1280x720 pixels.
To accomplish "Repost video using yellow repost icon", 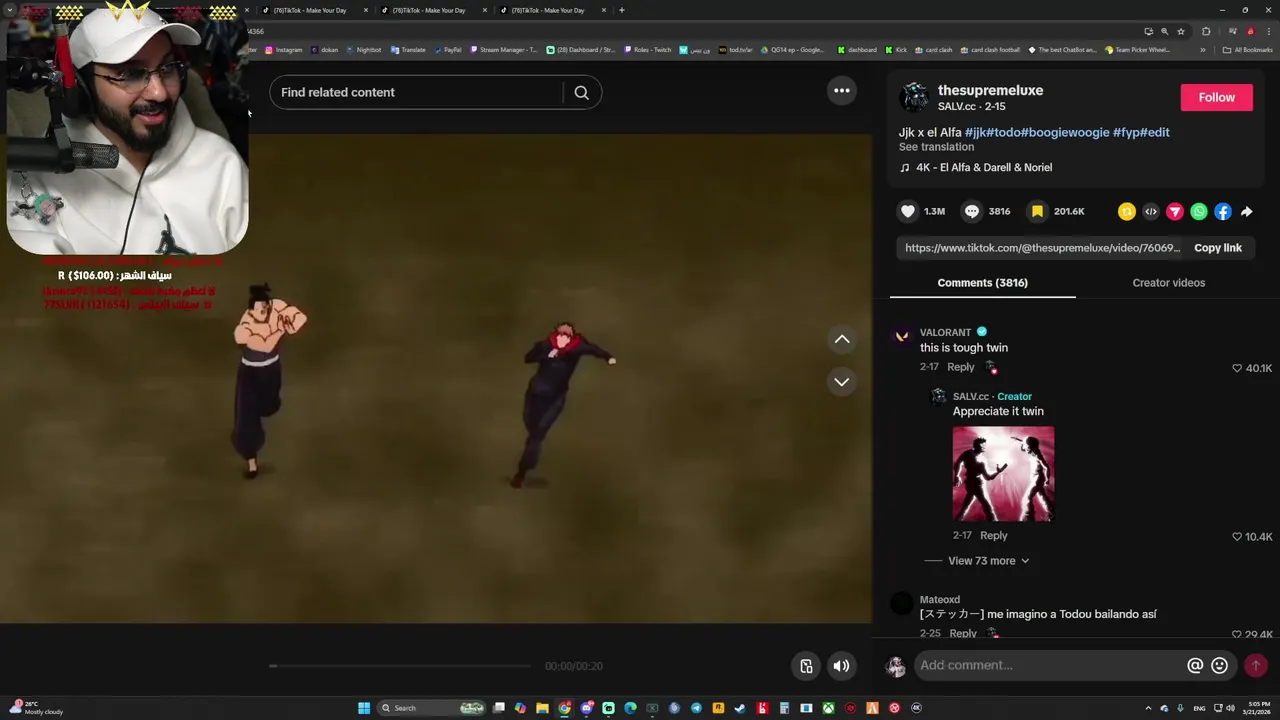I will (1127, 211).
